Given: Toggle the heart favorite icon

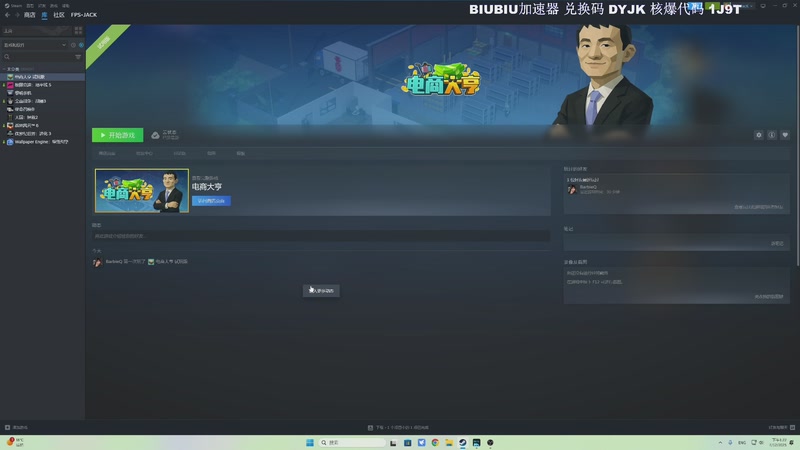Looking at the screenshot, I should 785,135.
